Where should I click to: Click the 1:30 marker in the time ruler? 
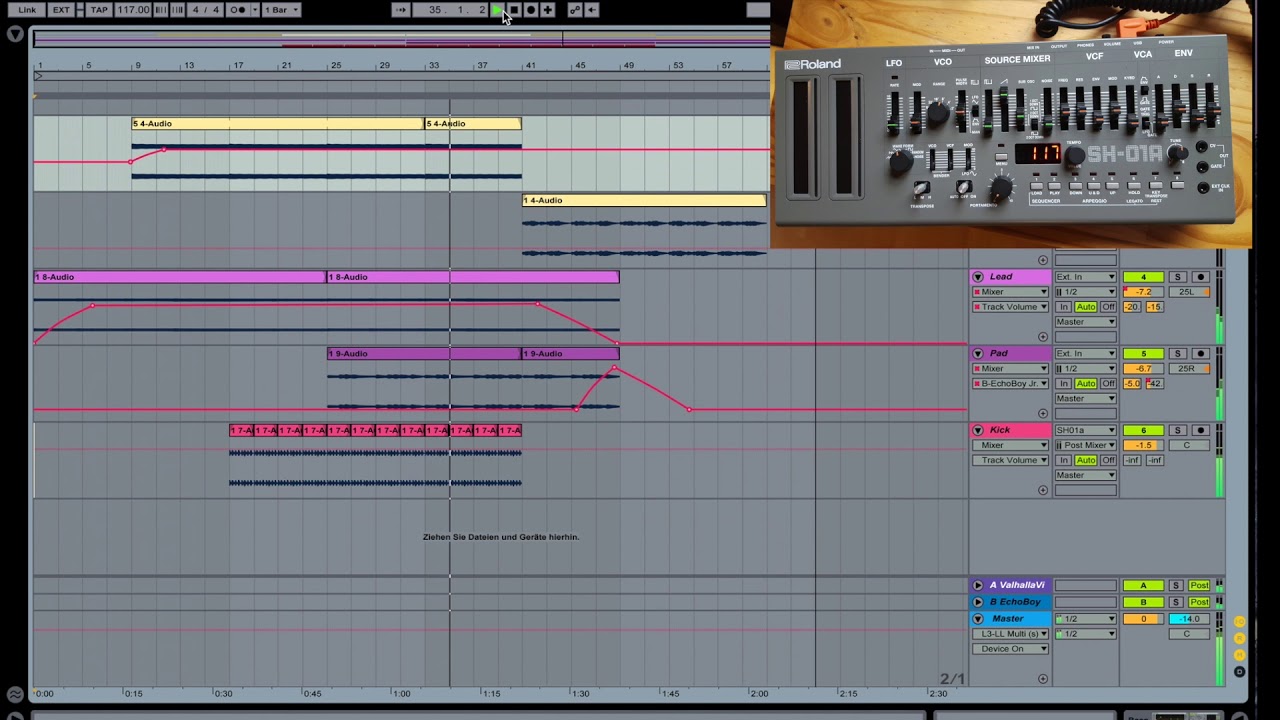(x=581, y=693)
